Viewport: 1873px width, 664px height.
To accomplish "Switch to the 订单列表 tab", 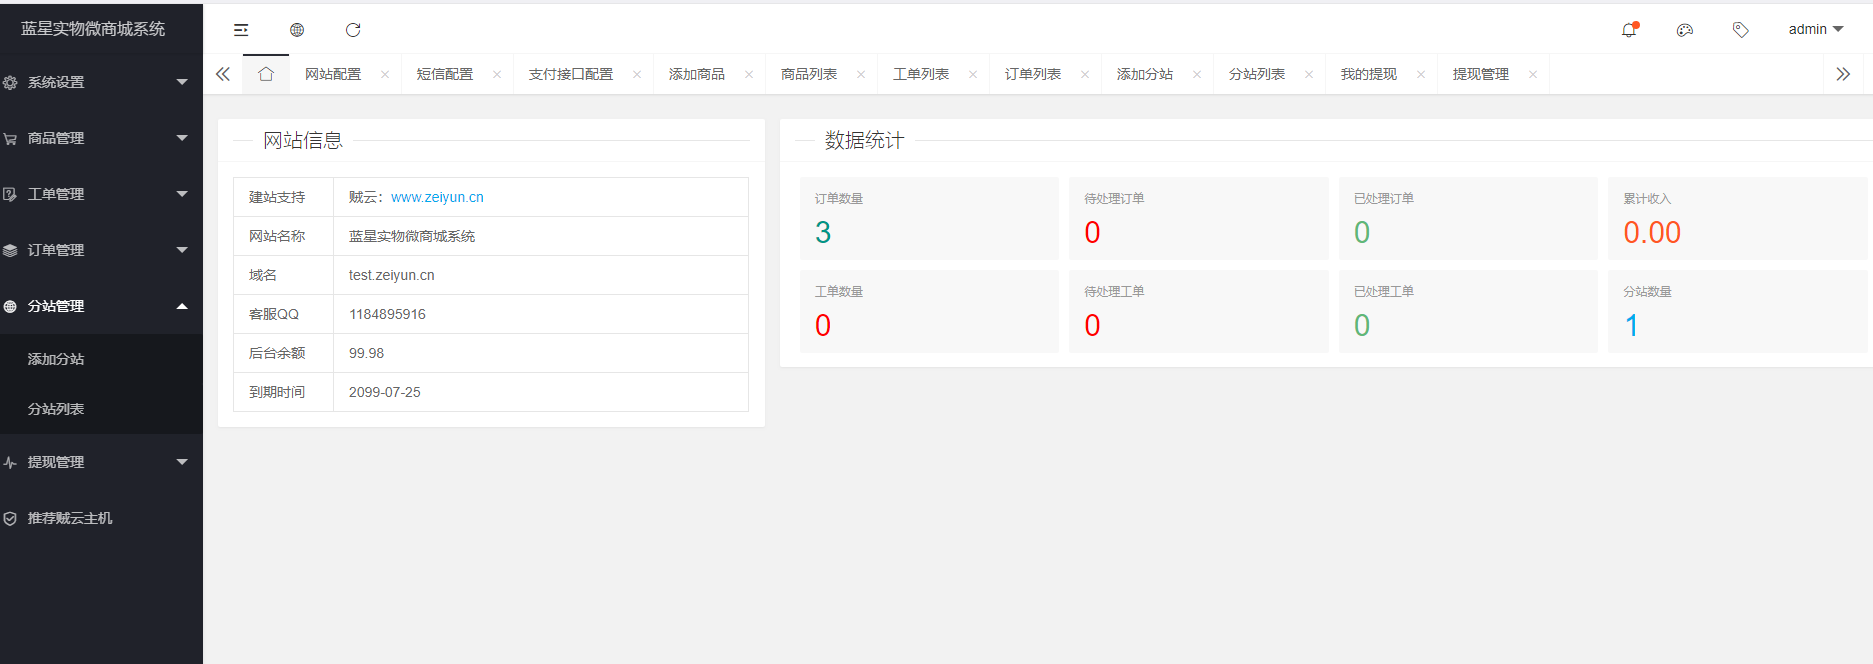I will click(1033, 74).
